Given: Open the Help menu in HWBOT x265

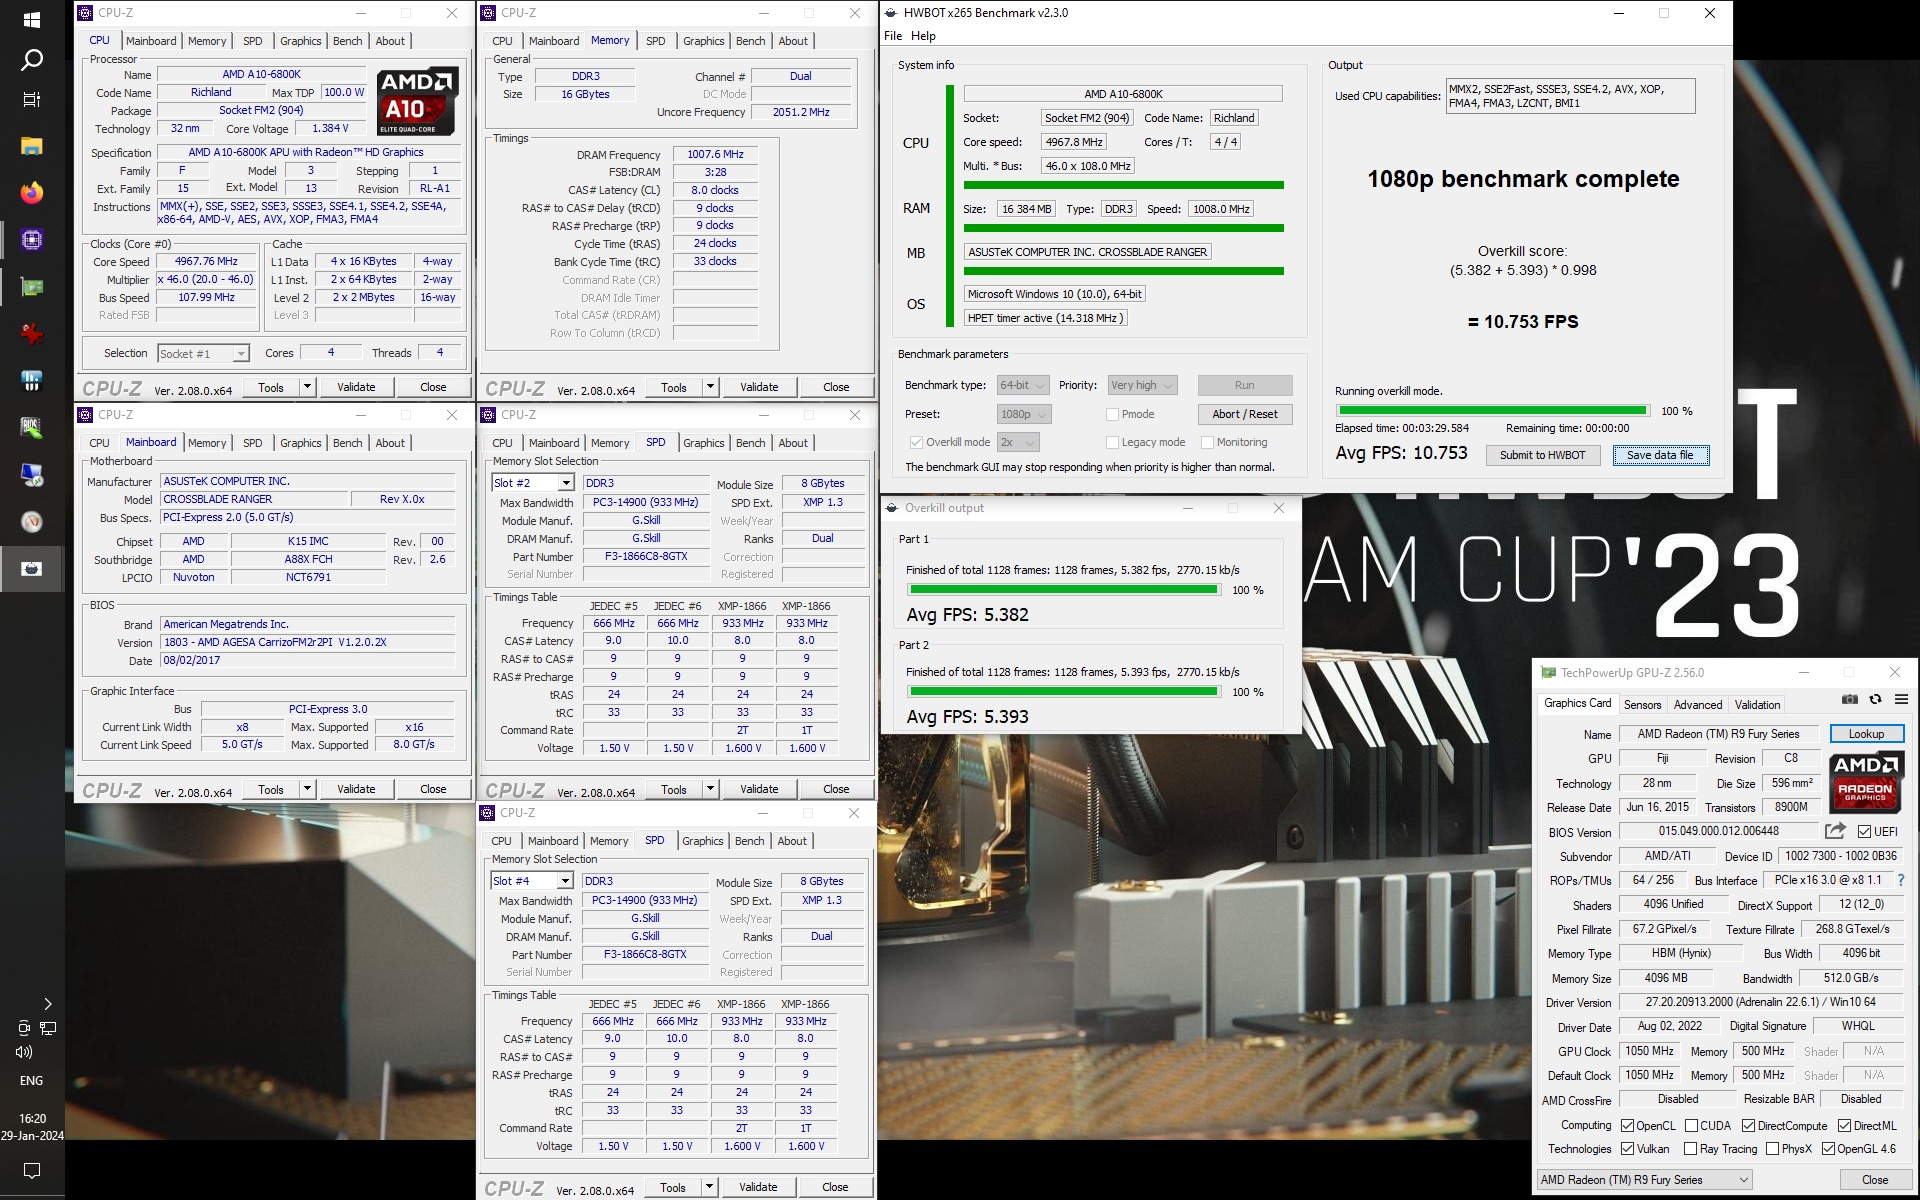Looking at the screenshot, I should (x=923, y=36).
